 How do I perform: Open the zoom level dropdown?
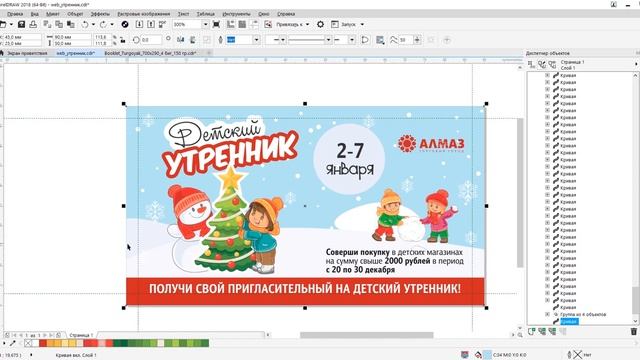coord(205,24)
